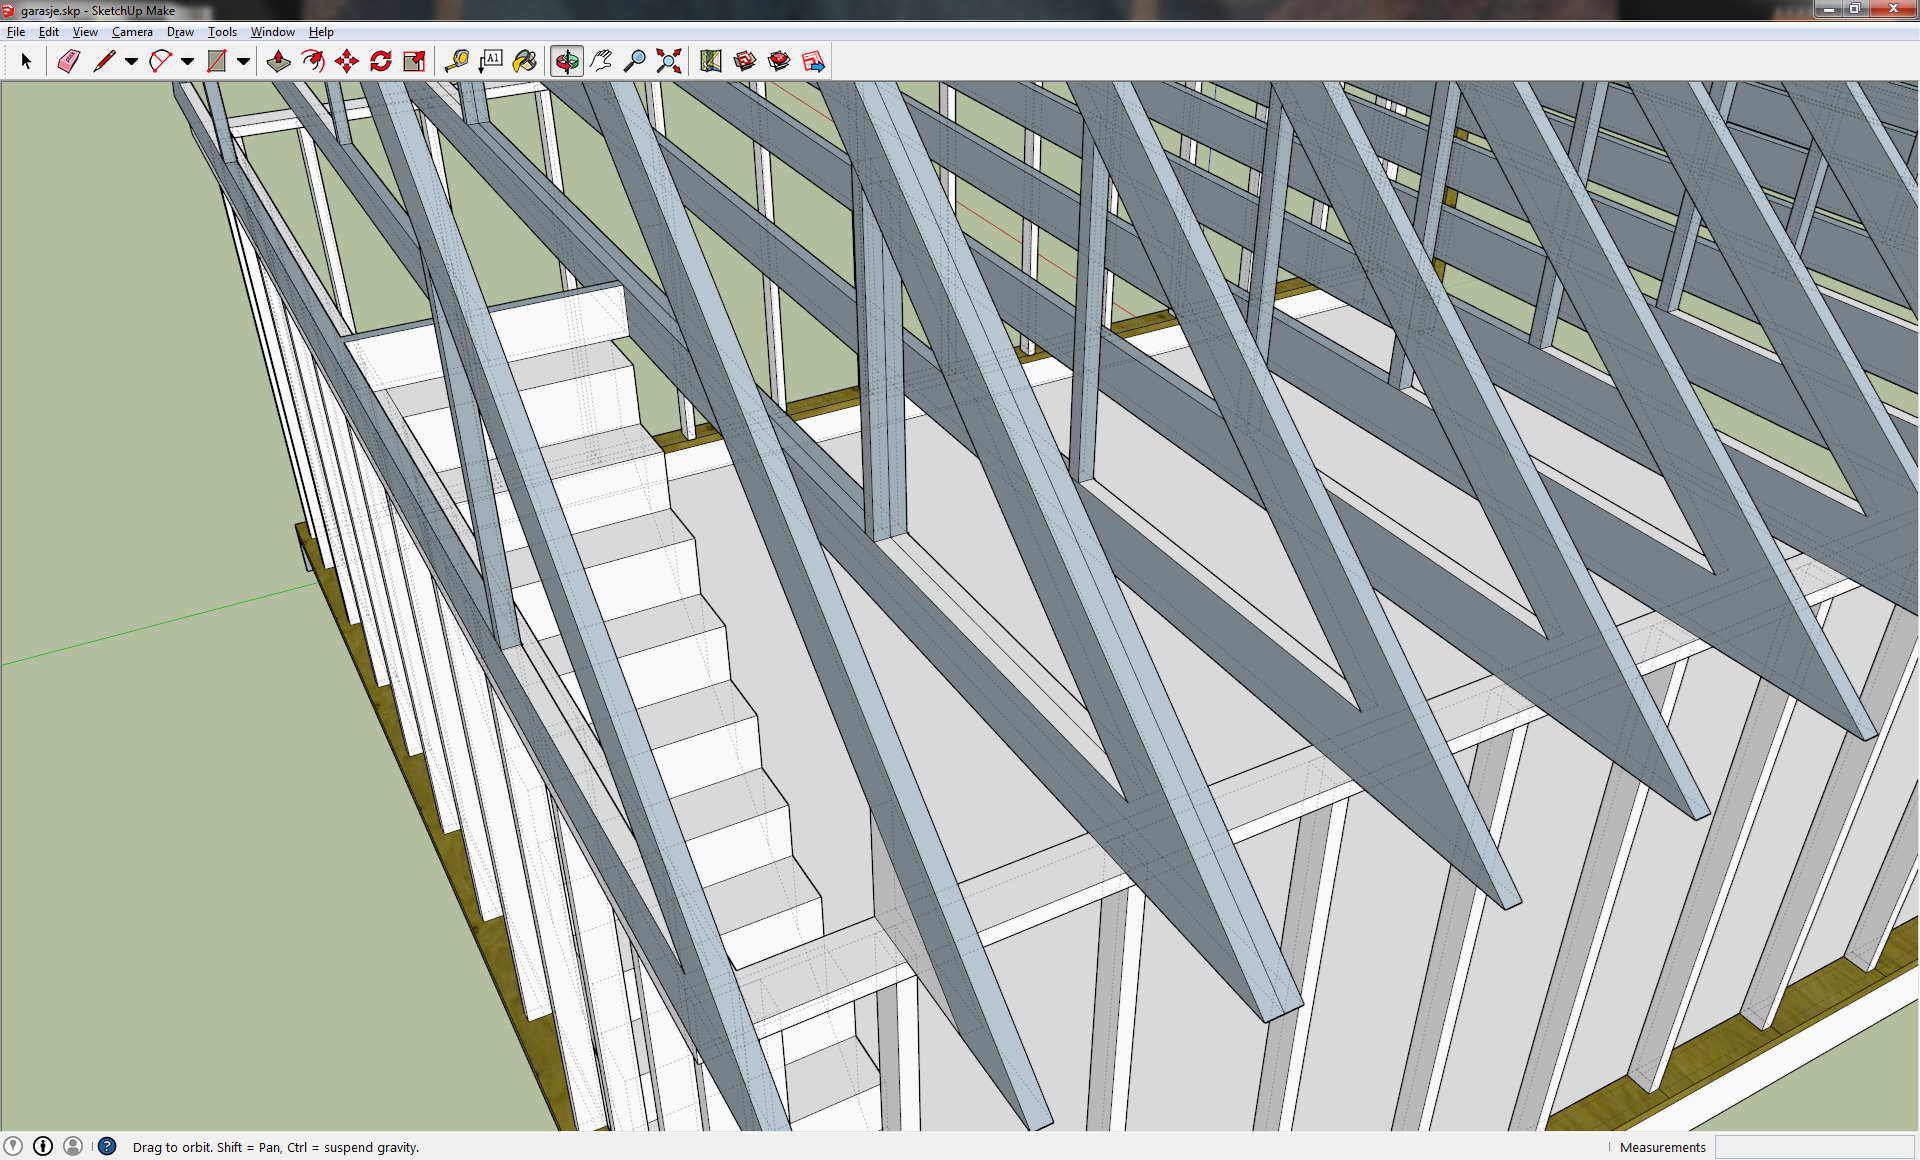Viewport: 1920px width, 1160px height.
Task: Select the Move tool
Action: (x=347, y=62)
